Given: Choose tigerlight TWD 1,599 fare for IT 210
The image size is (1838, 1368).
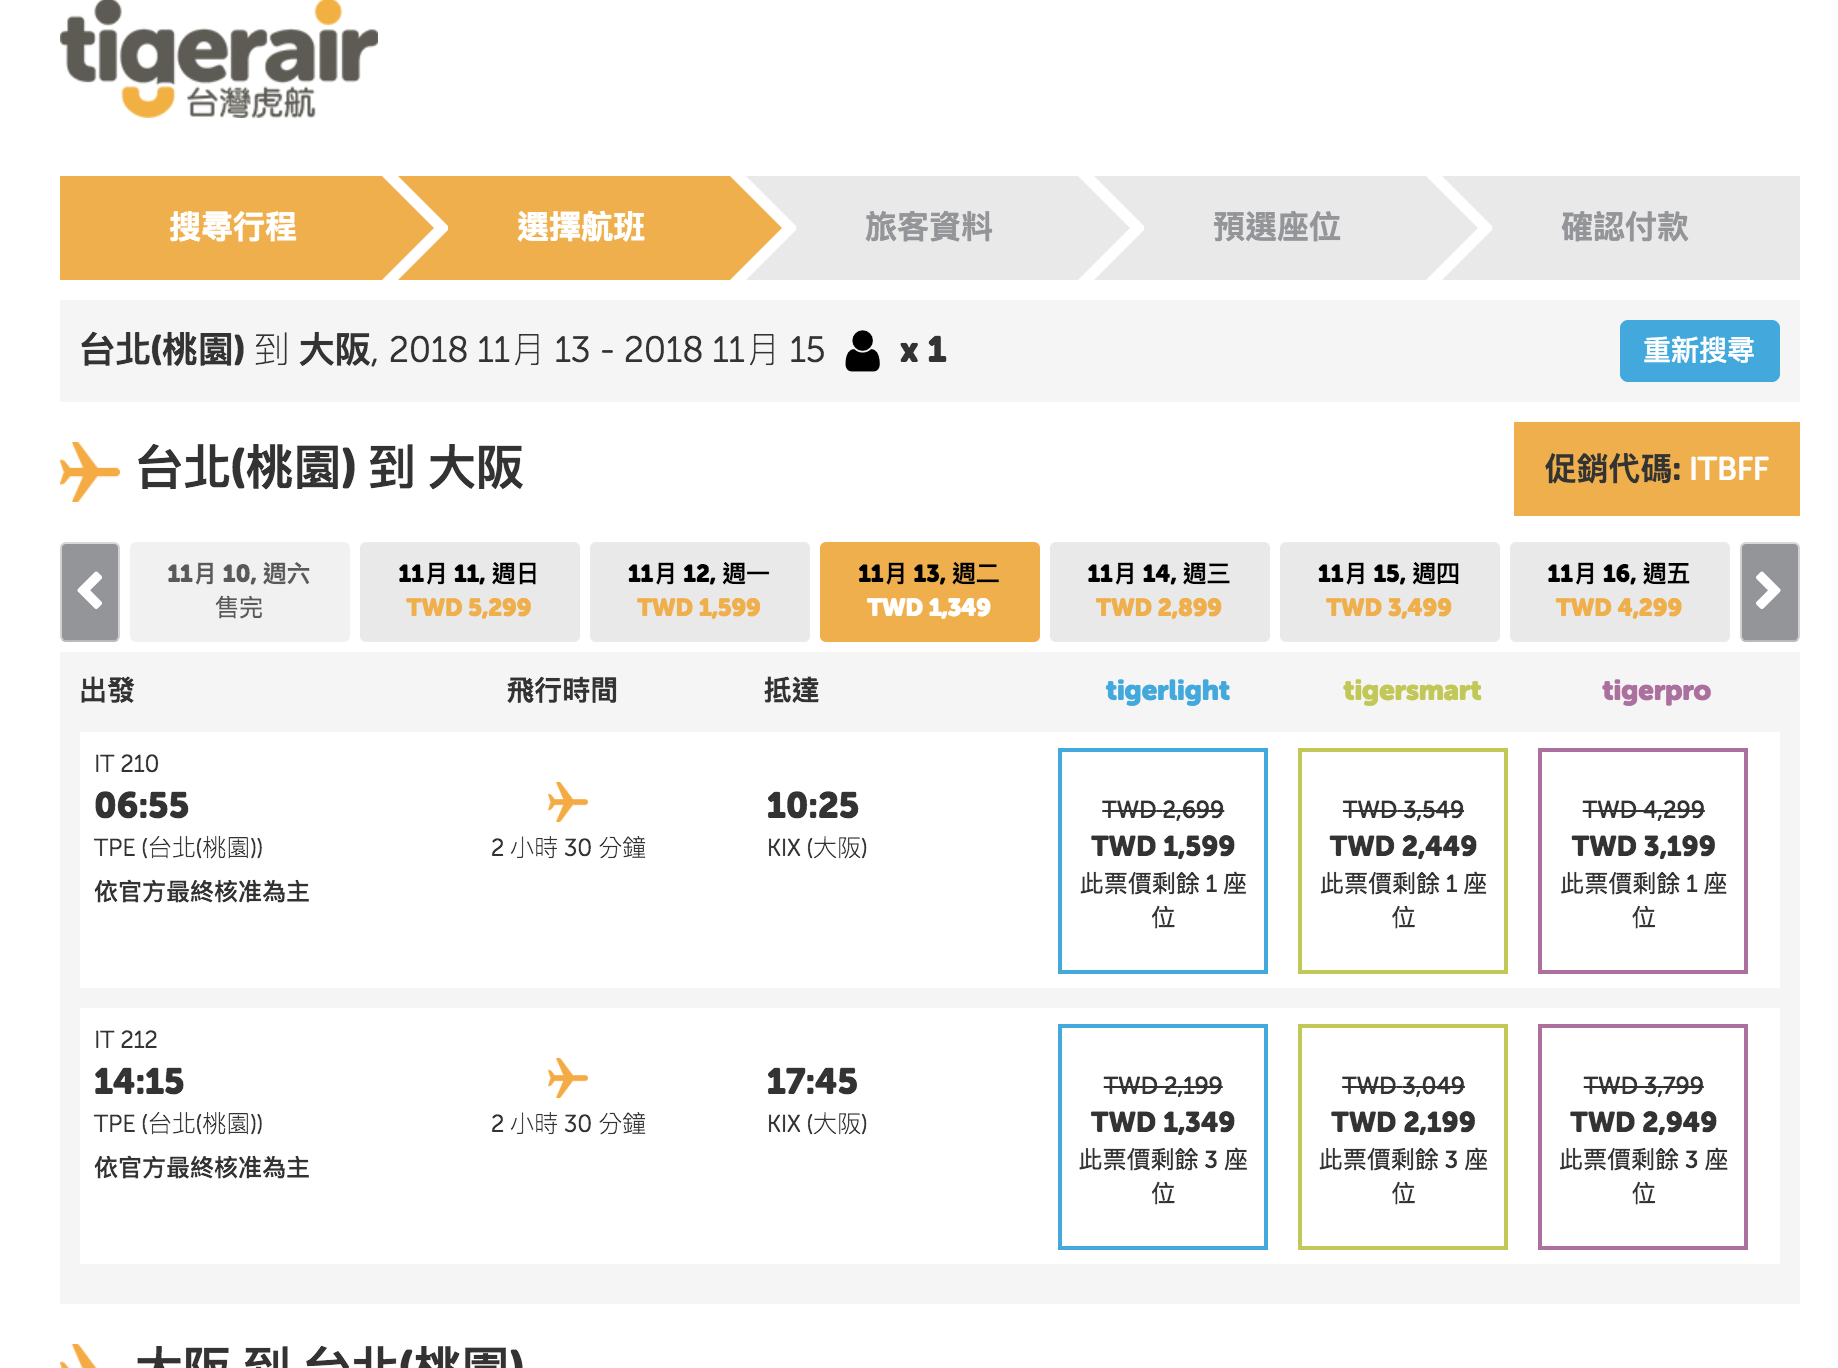Looking at the screenshot, I should point(1163,861).
